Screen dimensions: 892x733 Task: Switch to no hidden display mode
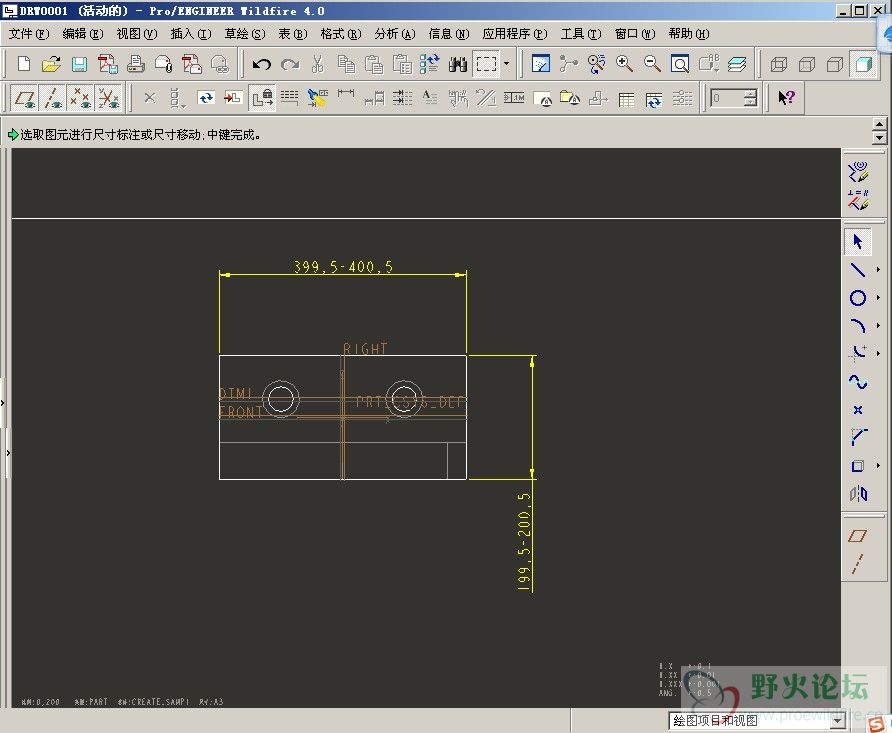(x=835, y=64)
